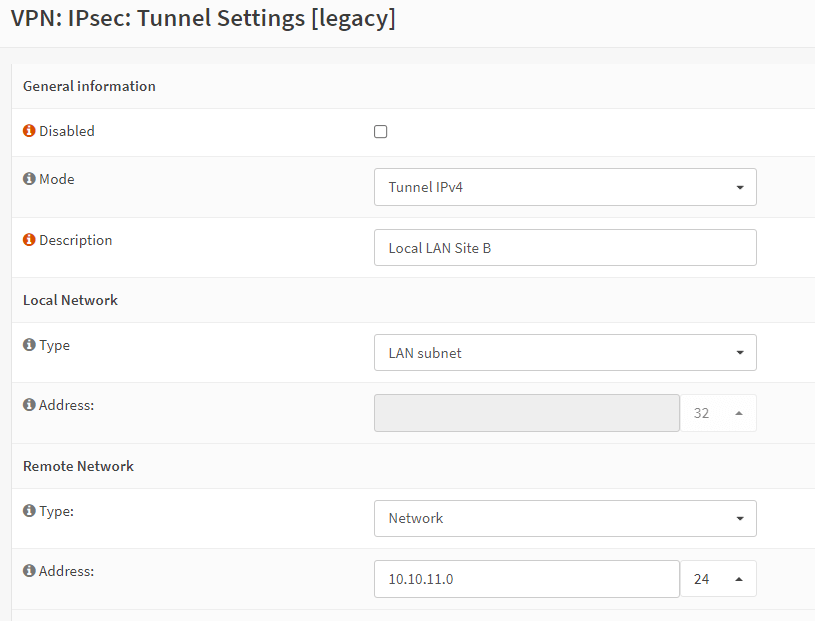Expand the Local Network Type LAN subnet dropdown

pos(565,353)
